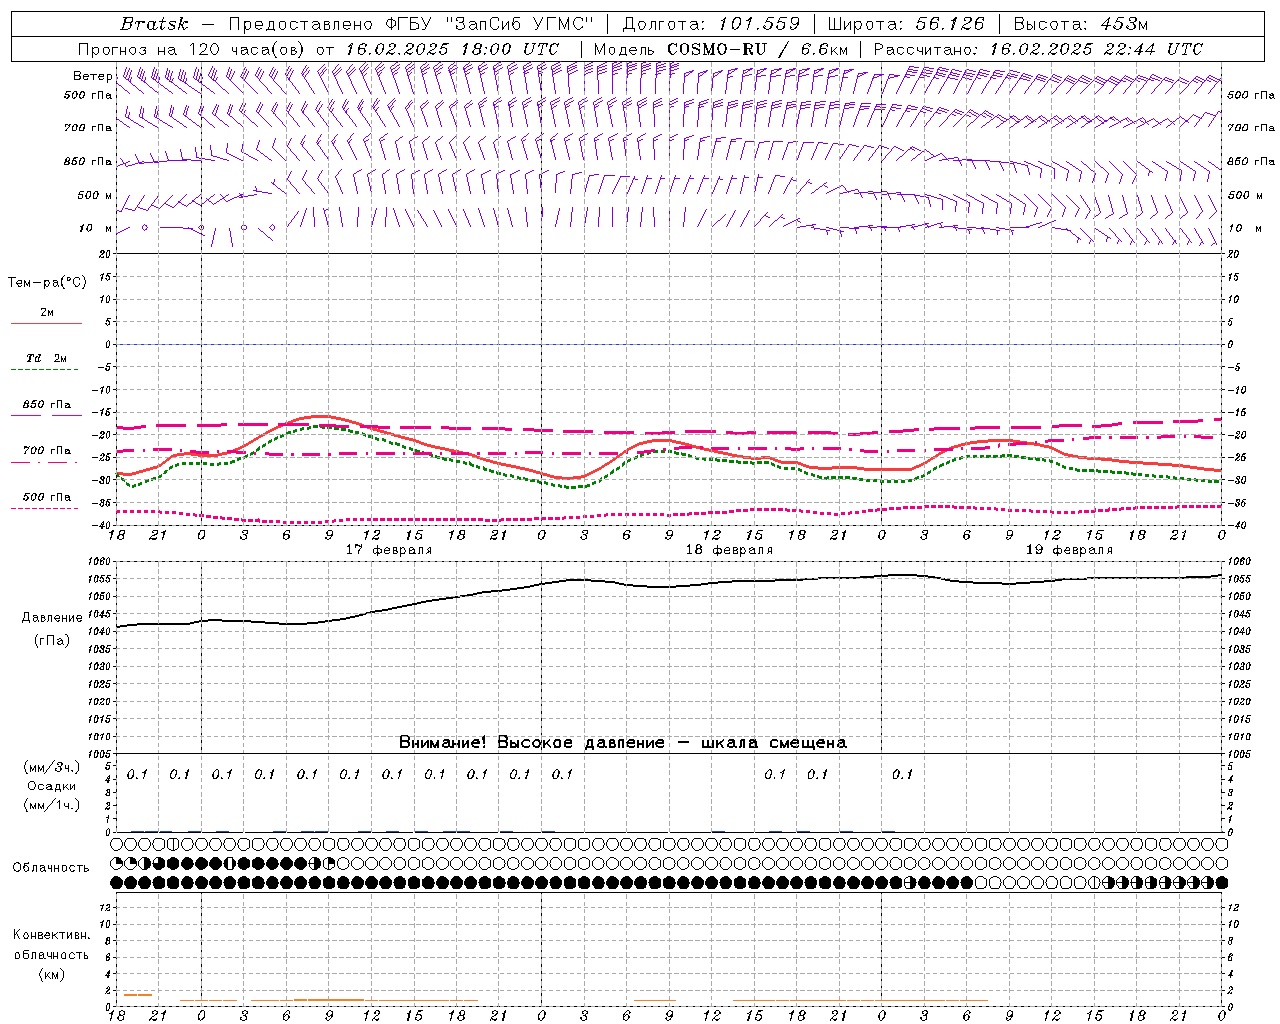
Task: Click the 'Bratsk' station name in the header
Action: point(154,24)
